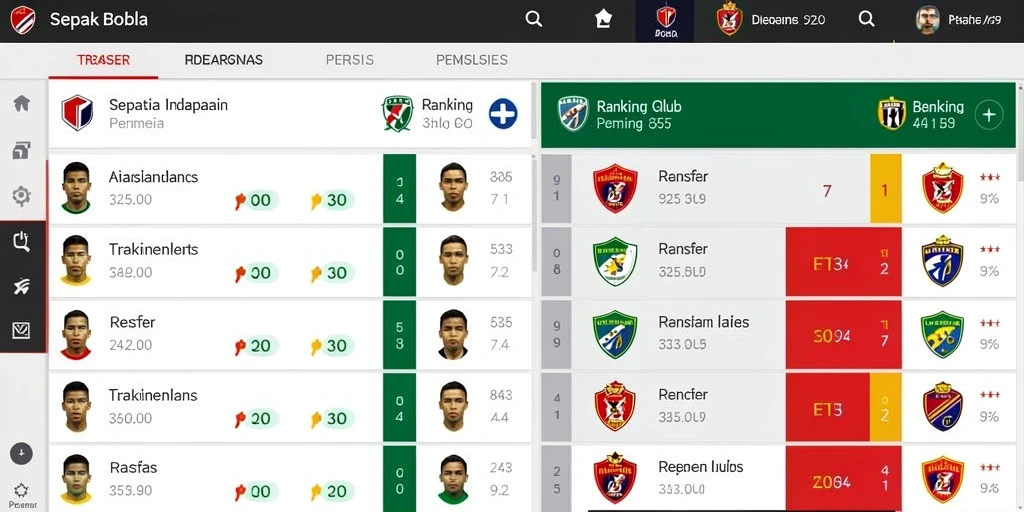1024x512 pixels.
Task: Click the Sepak Bobla shield logo
Action: coord(23,20)
